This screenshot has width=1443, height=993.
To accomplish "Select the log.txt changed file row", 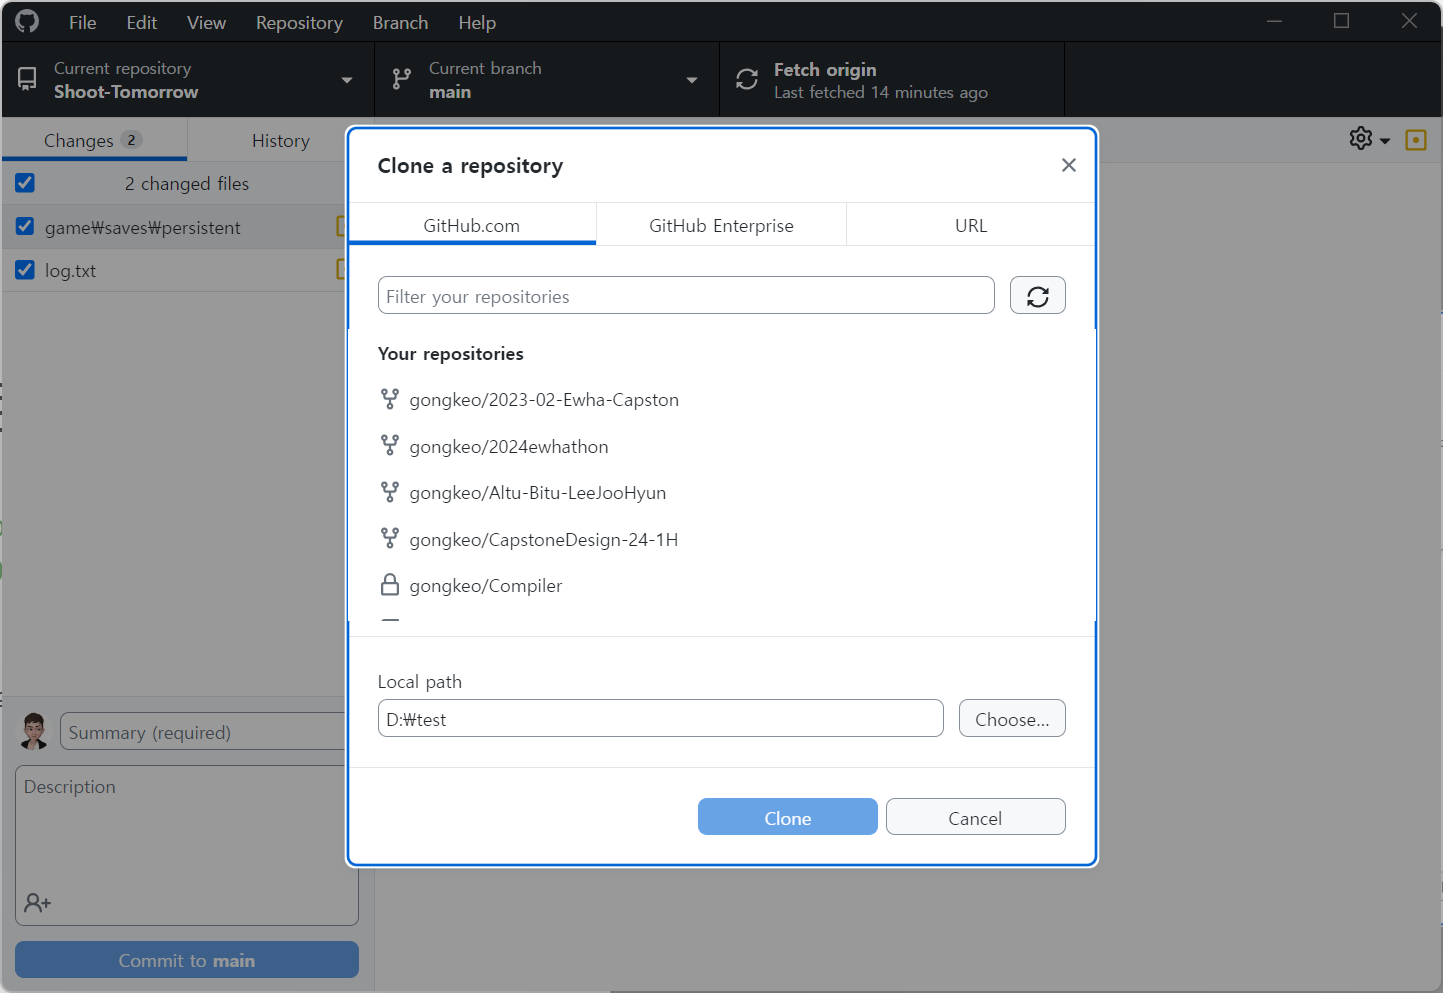I will pyautogui.click(x=174, y=270).
